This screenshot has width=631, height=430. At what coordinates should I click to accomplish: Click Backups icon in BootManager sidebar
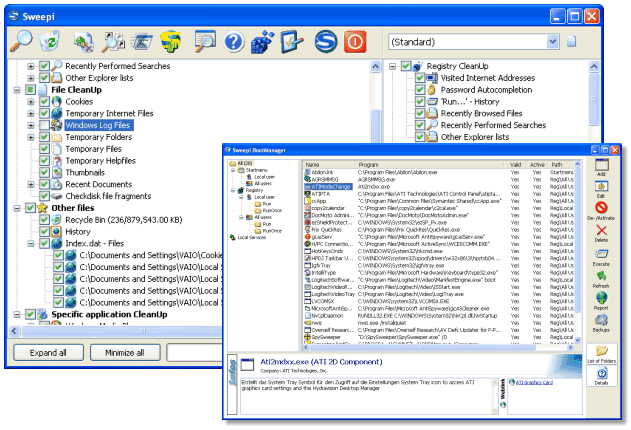[x=601, y=320]
